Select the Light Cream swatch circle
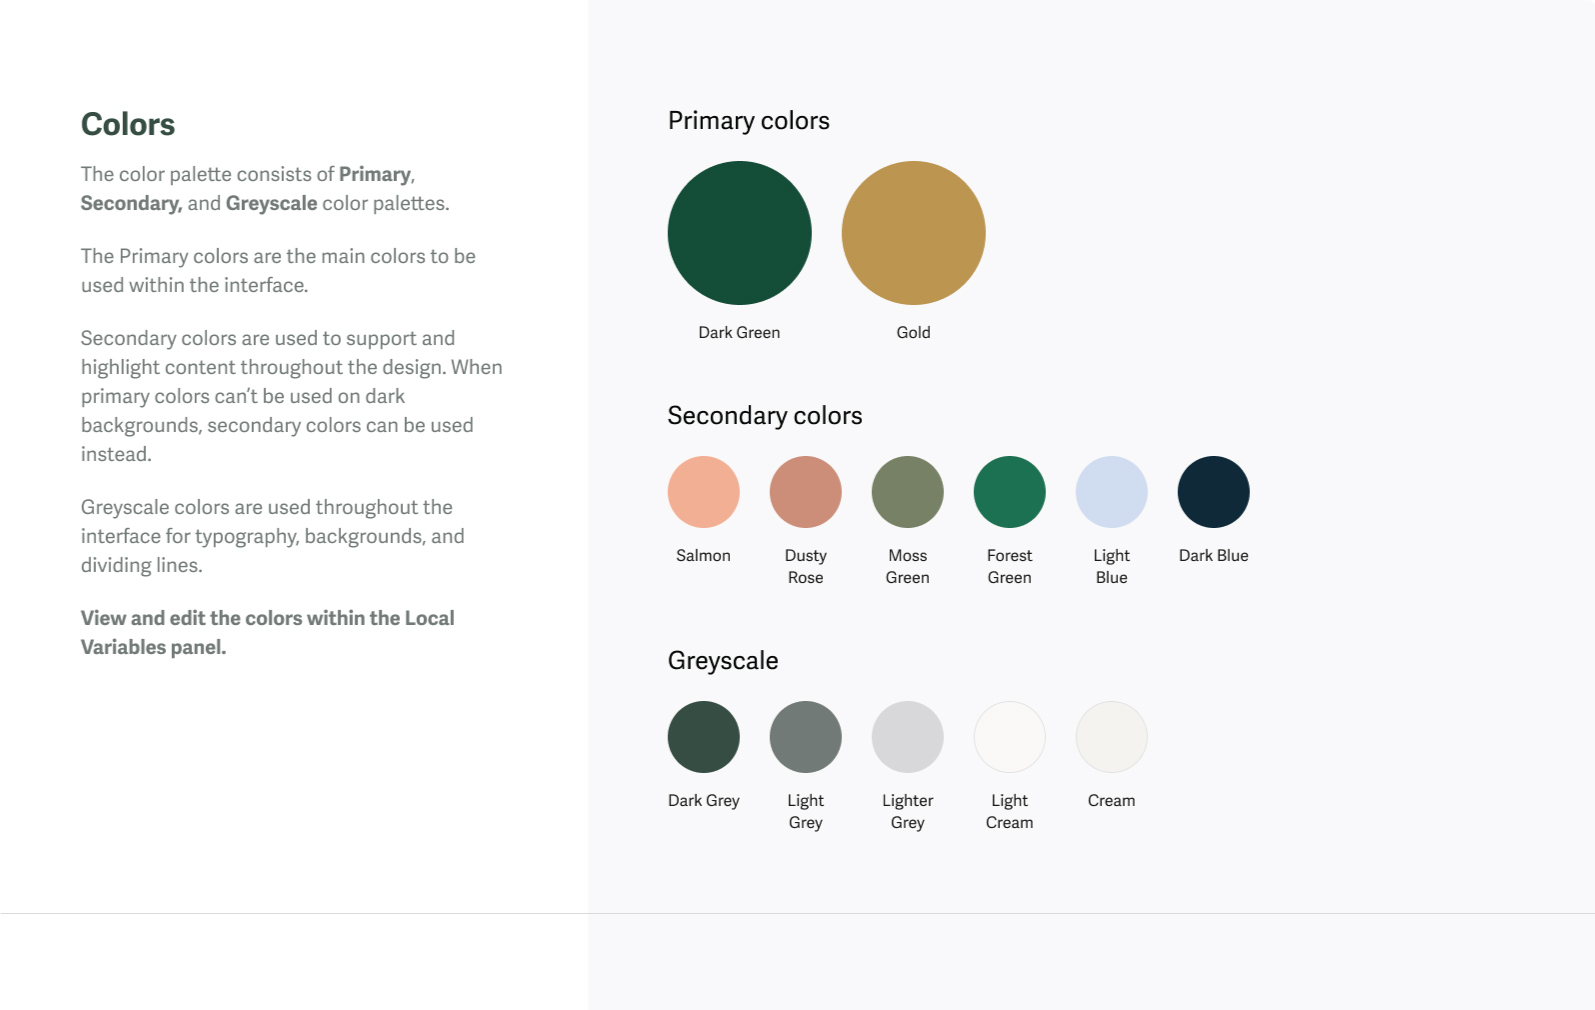The image size is (1595, 1010). point(1010,737)
